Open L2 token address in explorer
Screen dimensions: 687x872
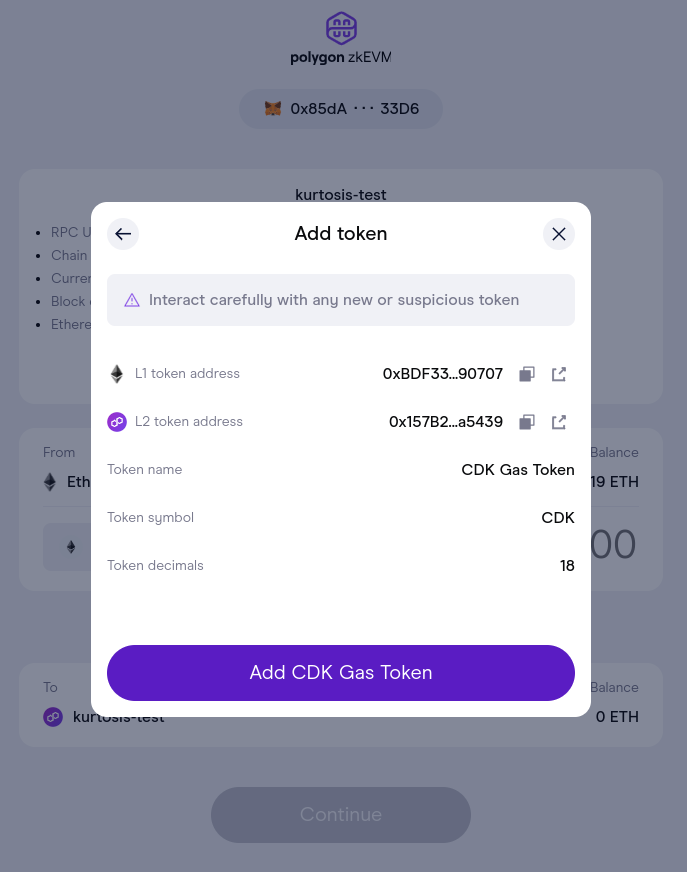[559, 422]
